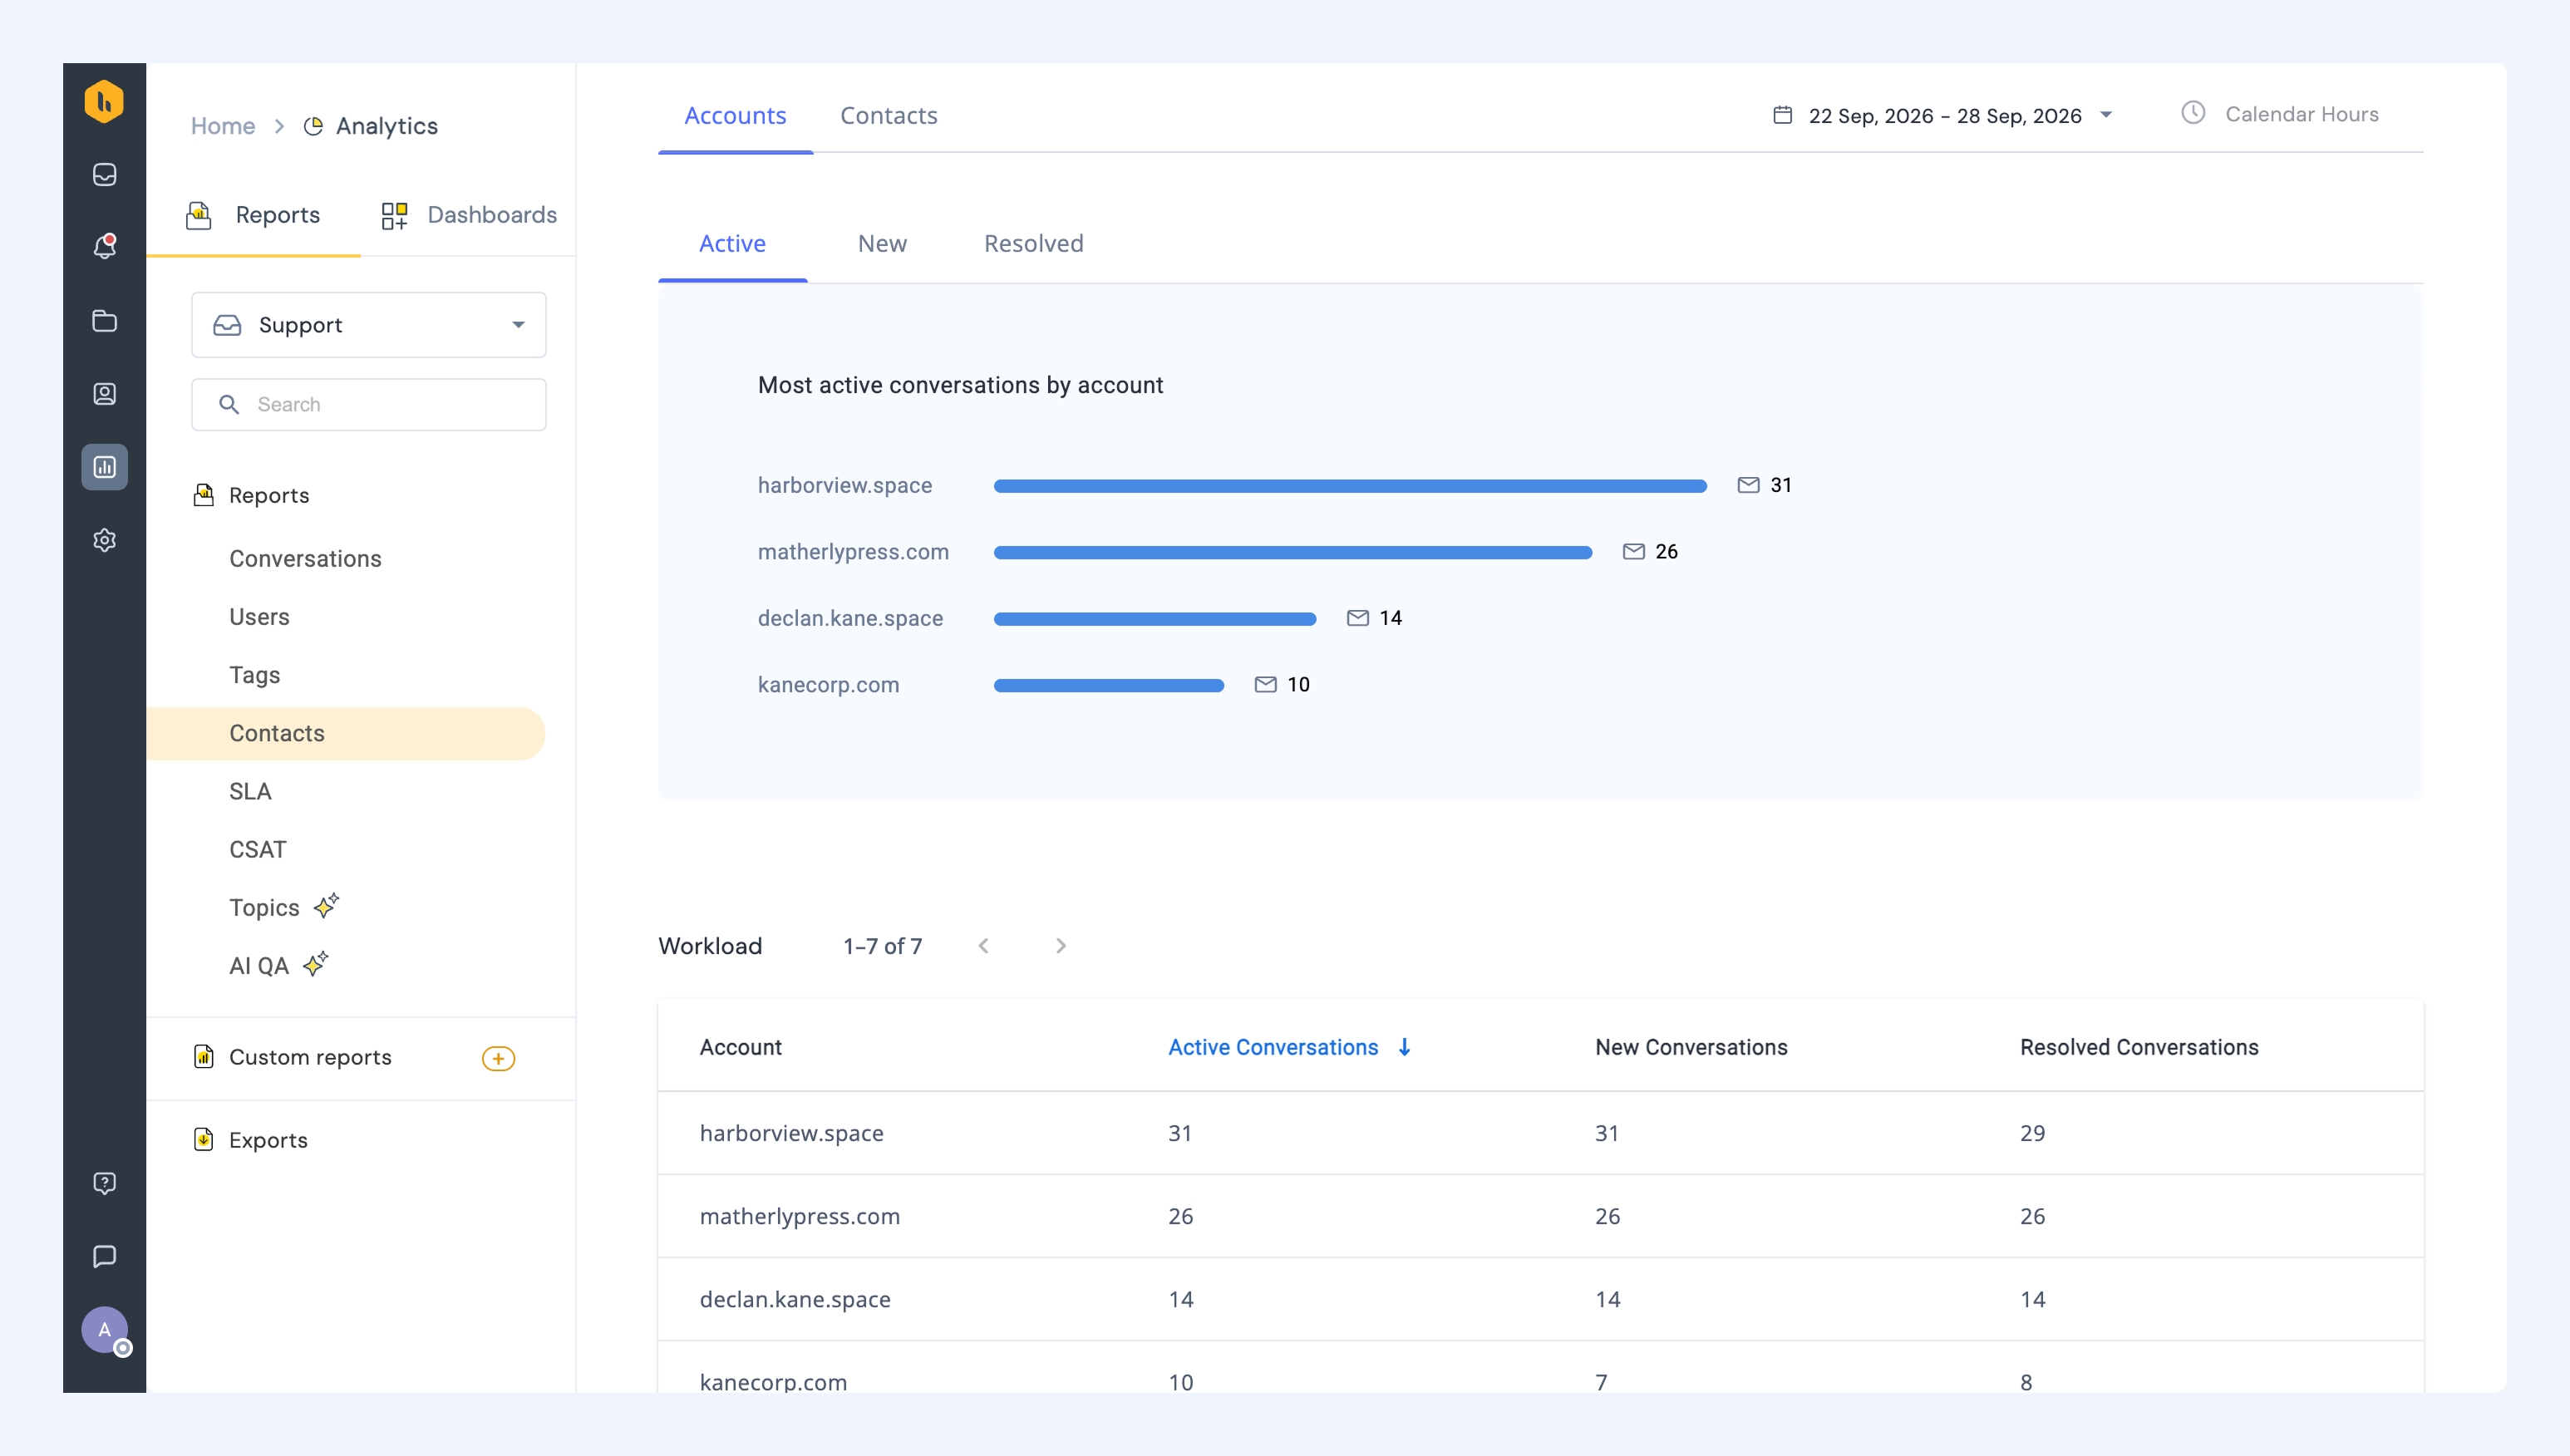
Task: Add a custom report with plus icon
Action: (498, 1058)
